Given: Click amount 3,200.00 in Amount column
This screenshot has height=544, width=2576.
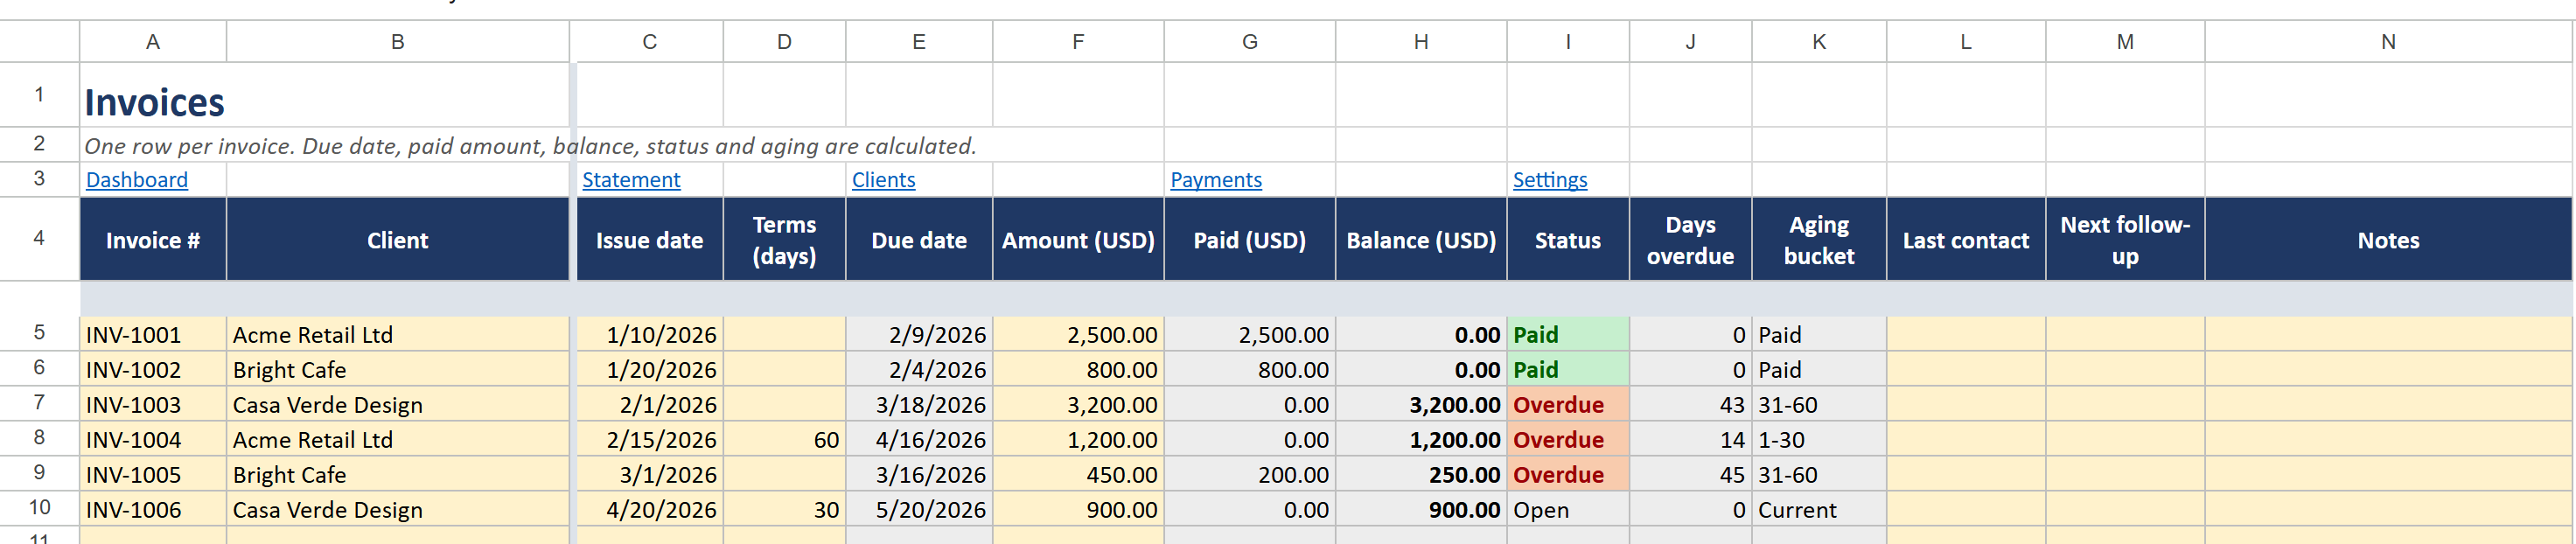Looking at the screenshot, I should 1078,405.
